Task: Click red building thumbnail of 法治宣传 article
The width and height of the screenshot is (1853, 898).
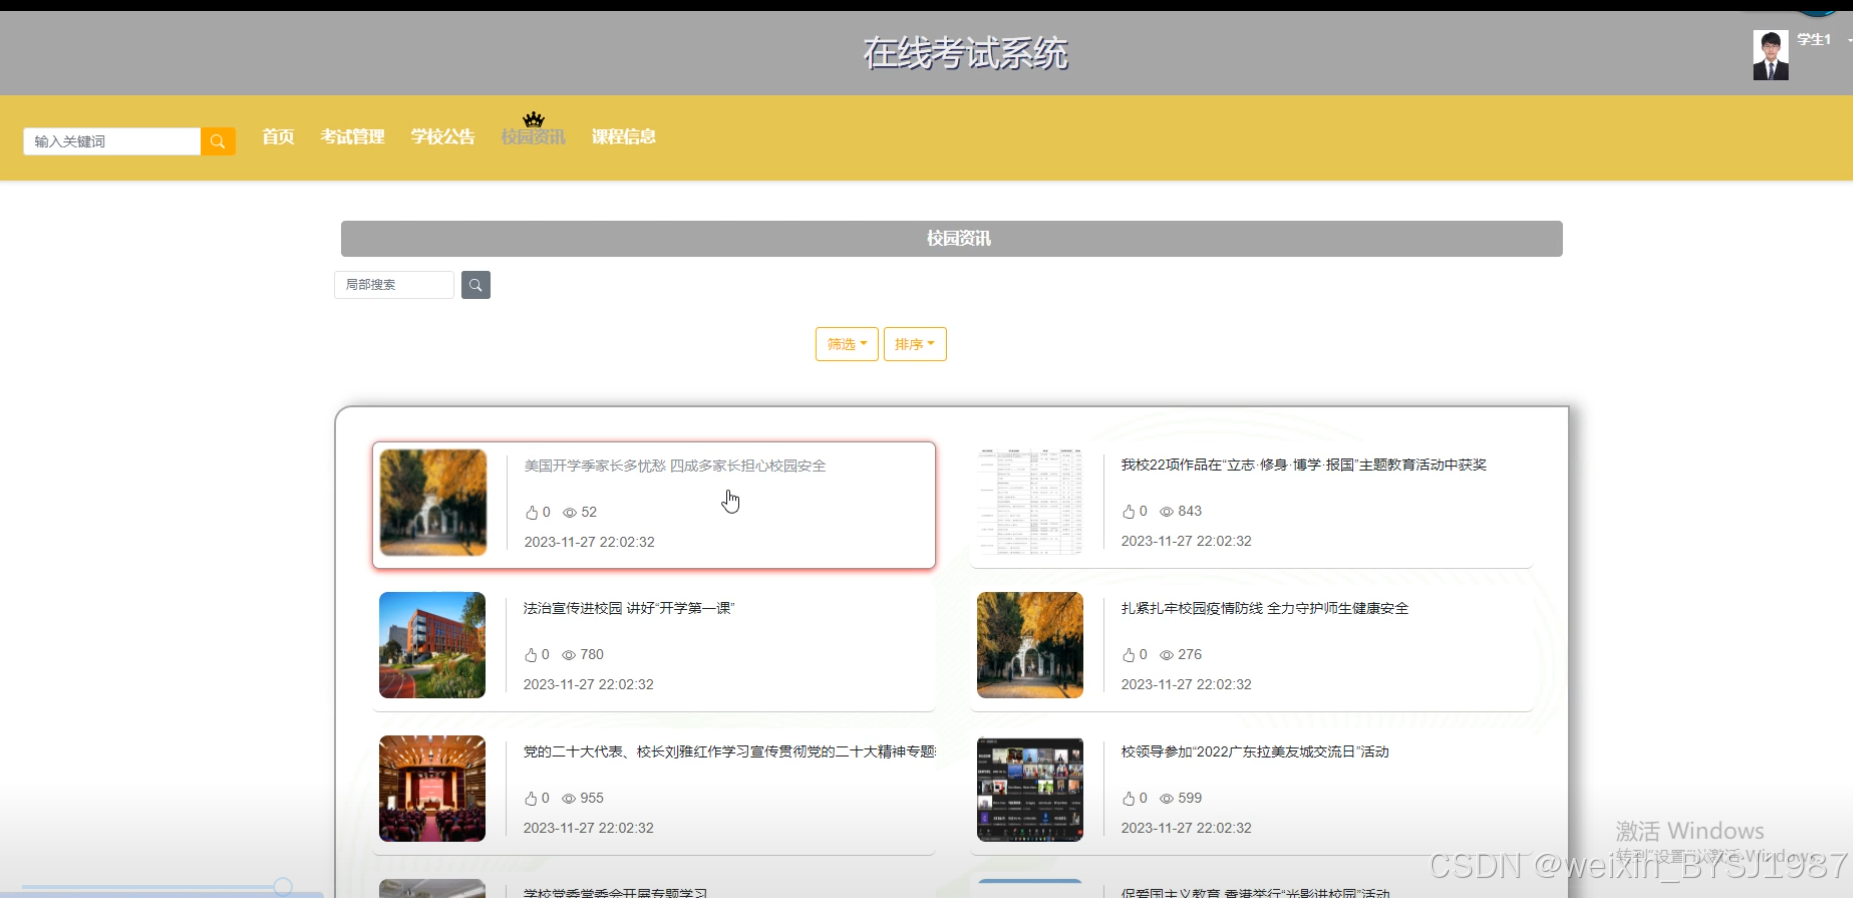Action: click(x=432, y=645)
